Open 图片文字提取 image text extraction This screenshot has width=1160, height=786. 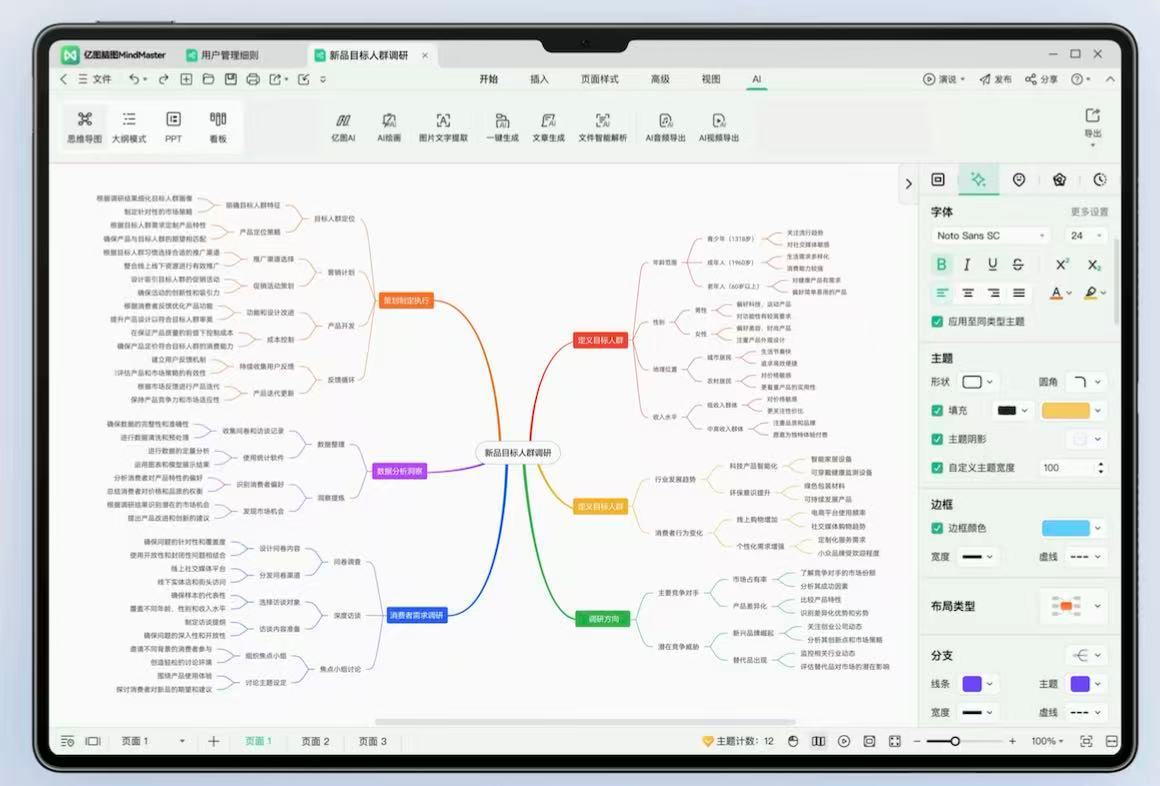pos(443,127)
